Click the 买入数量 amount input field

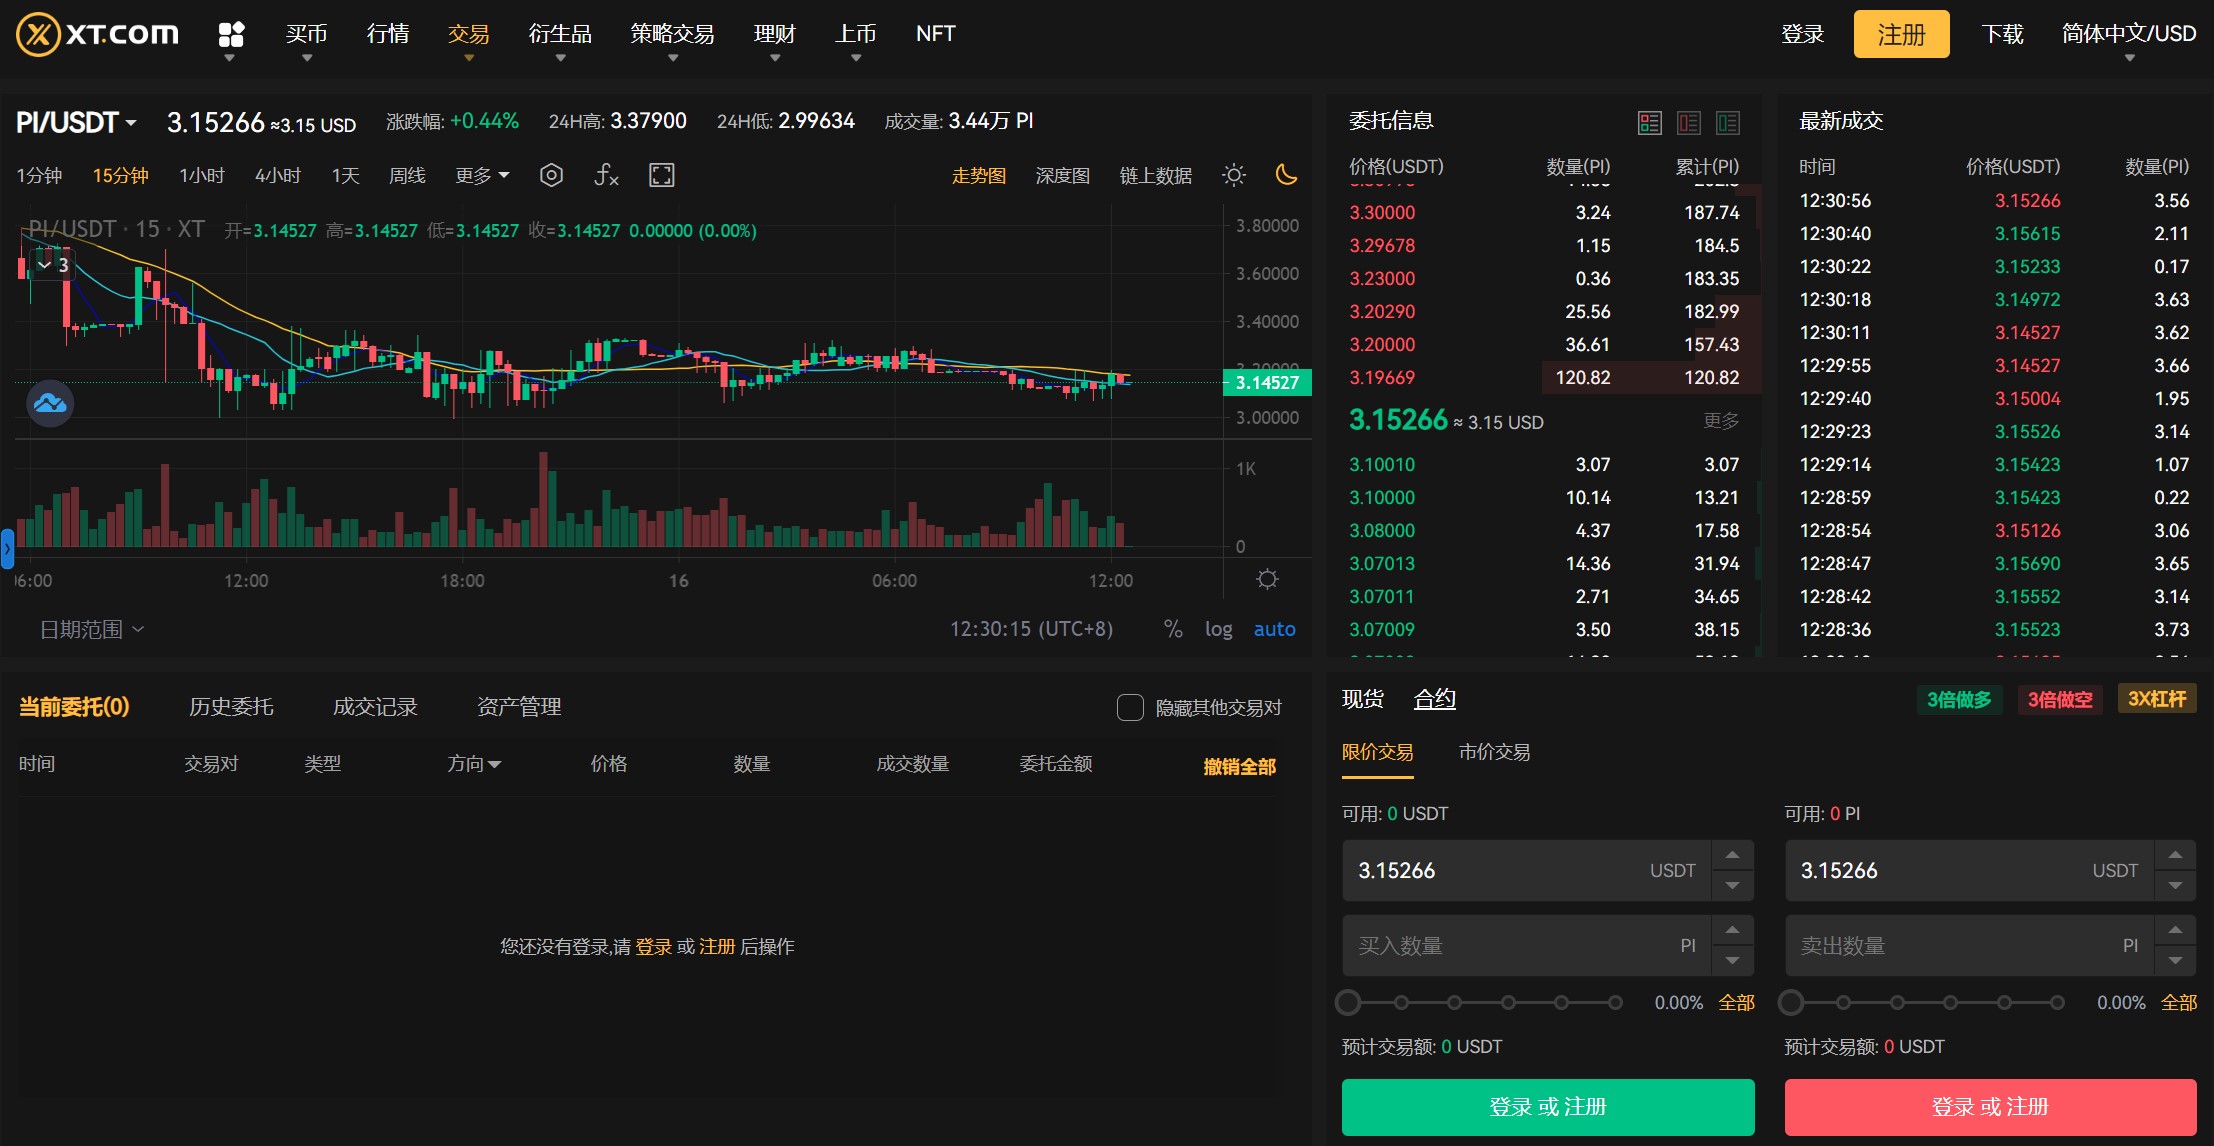point(1520,945)
